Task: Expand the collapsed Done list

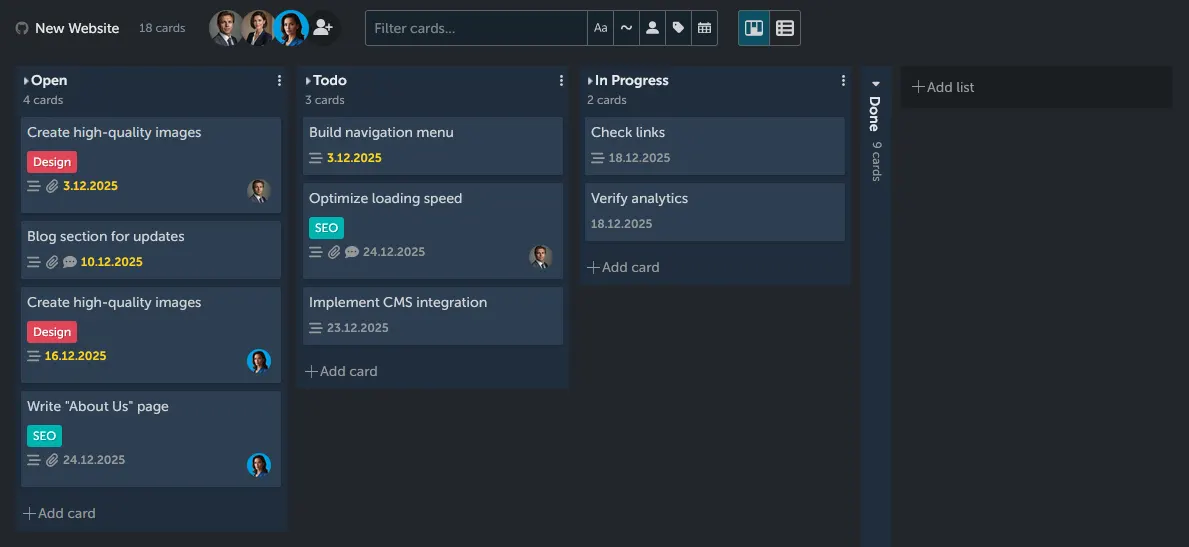Action: click(875, 85)
